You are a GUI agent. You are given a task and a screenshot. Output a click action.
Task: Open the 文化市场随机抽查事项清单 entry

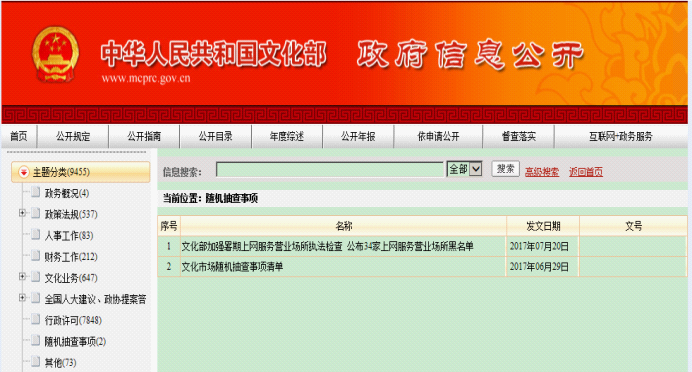pos(232,267)
